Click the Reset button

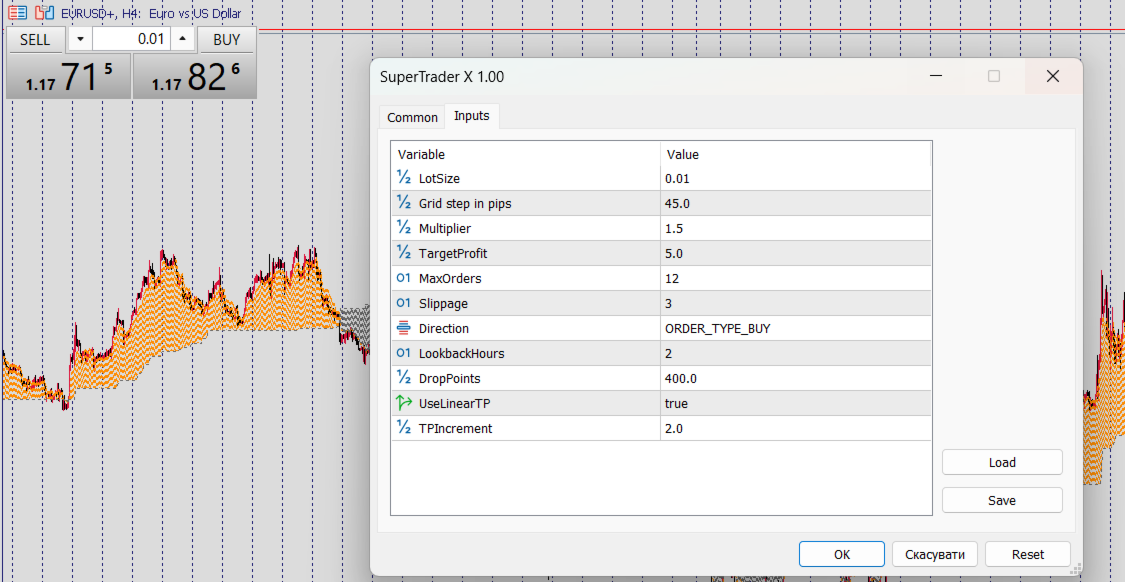click(x=1027, y=554)
